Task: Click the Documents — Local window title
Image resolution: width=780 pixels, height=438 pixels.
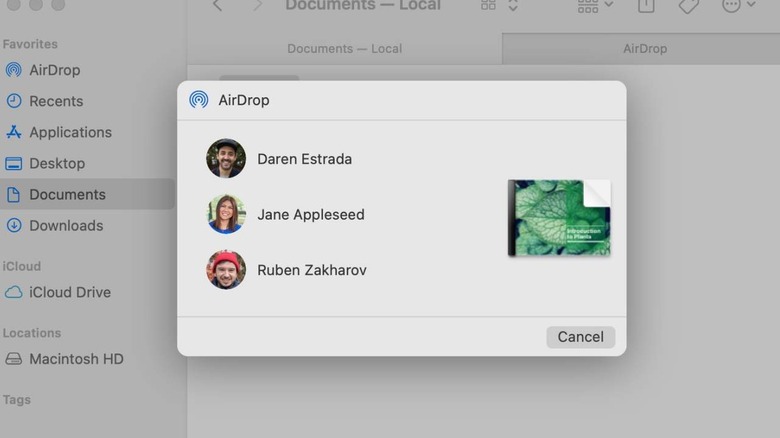Action: tap(363, 5)
